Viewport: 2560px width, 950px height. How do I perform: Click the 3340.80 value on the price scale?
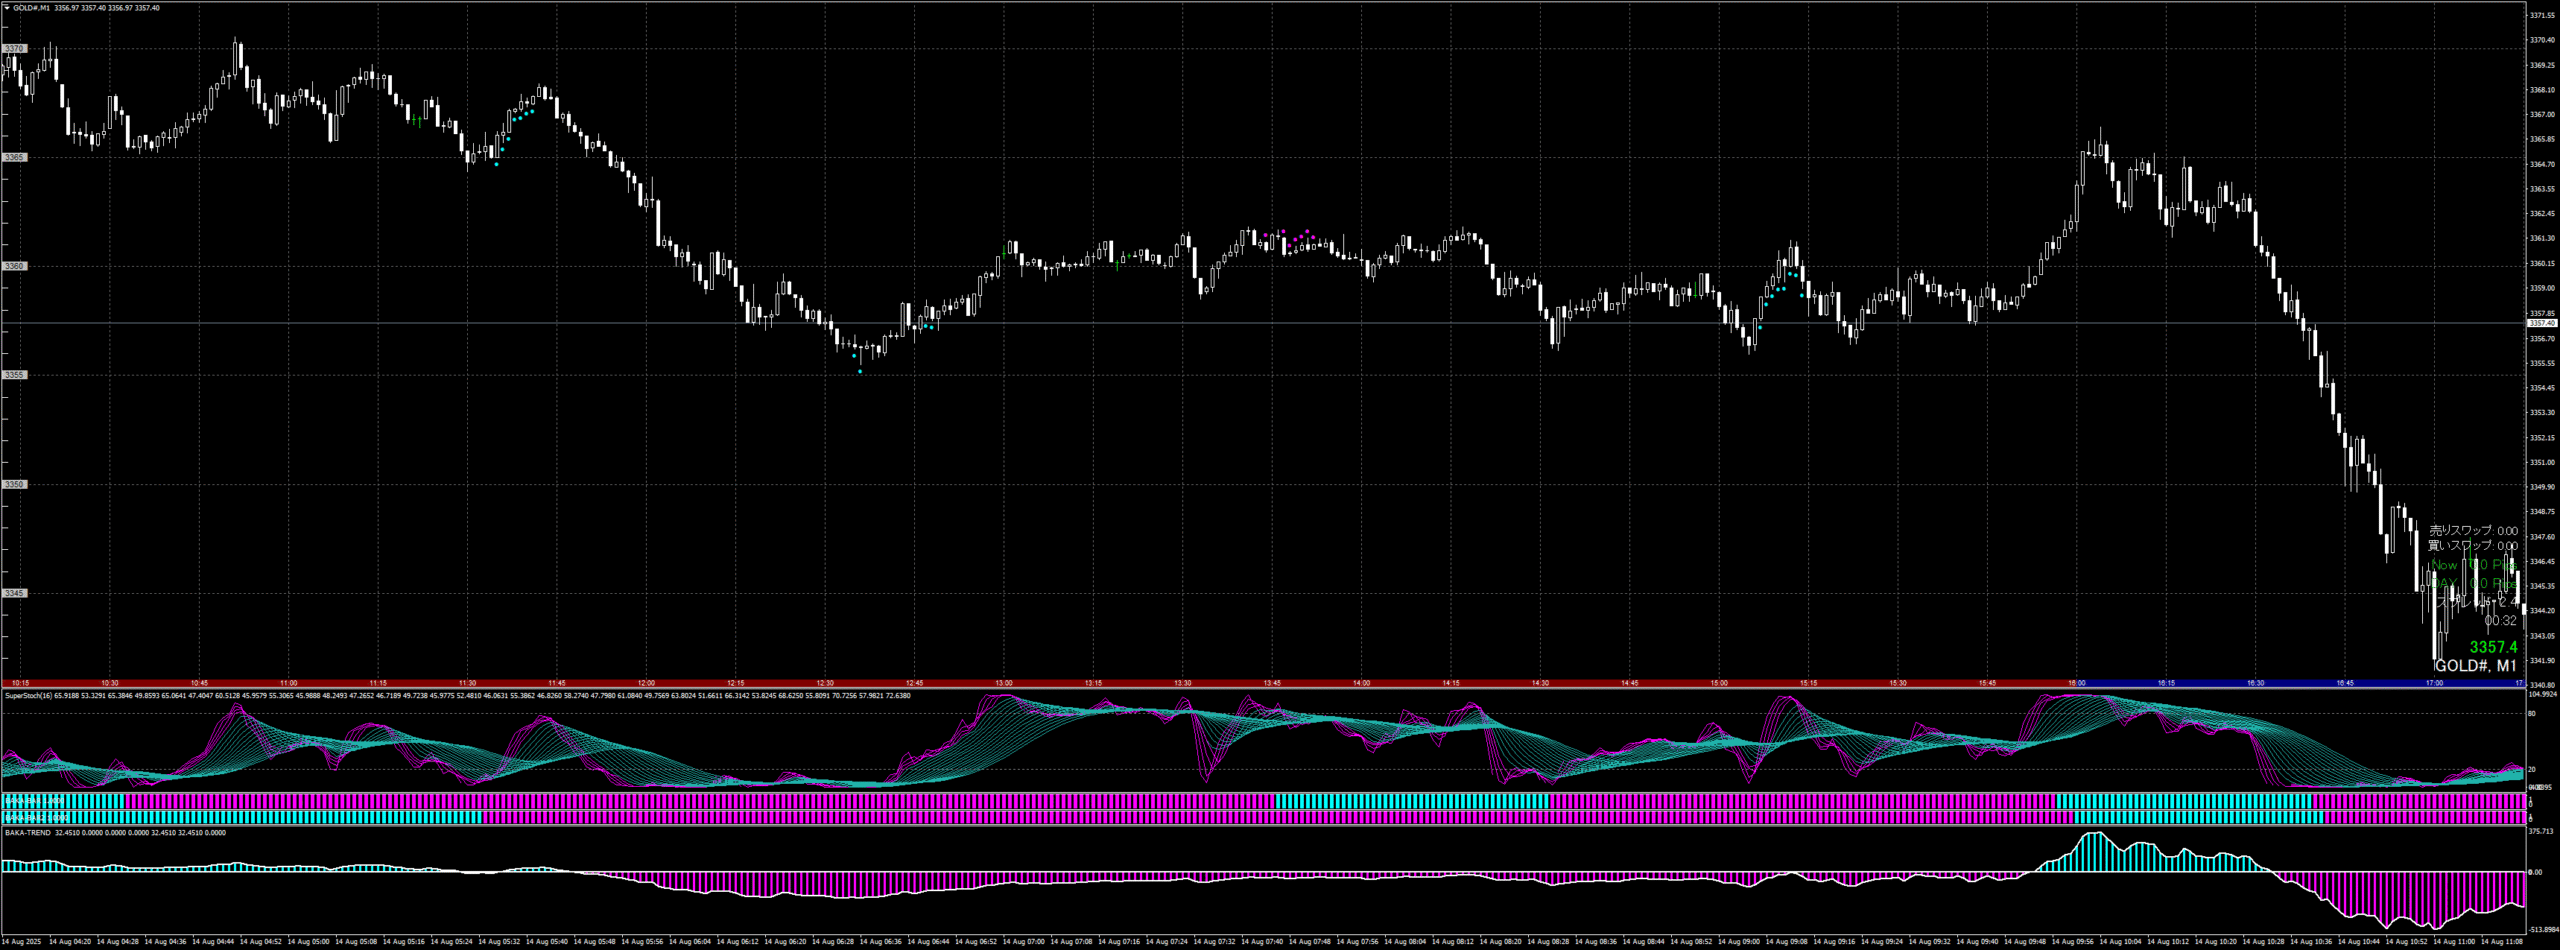pyautogui.click(x=2542, y=685)
